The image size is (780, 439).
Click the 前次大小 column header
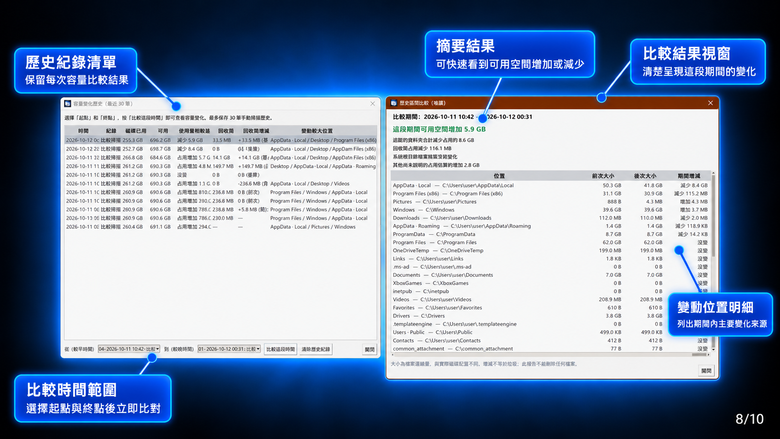coord(603,176)
